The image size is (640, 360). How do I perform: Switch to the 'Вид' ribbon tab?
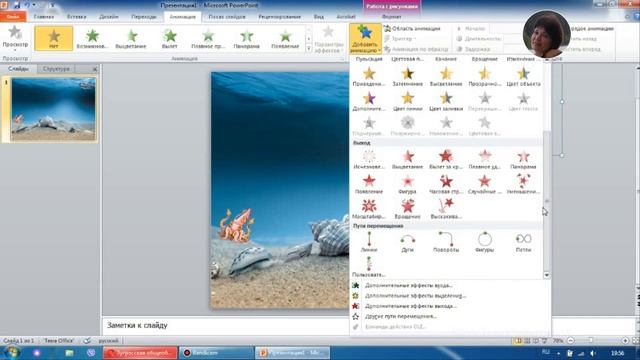tap(319, 17)
